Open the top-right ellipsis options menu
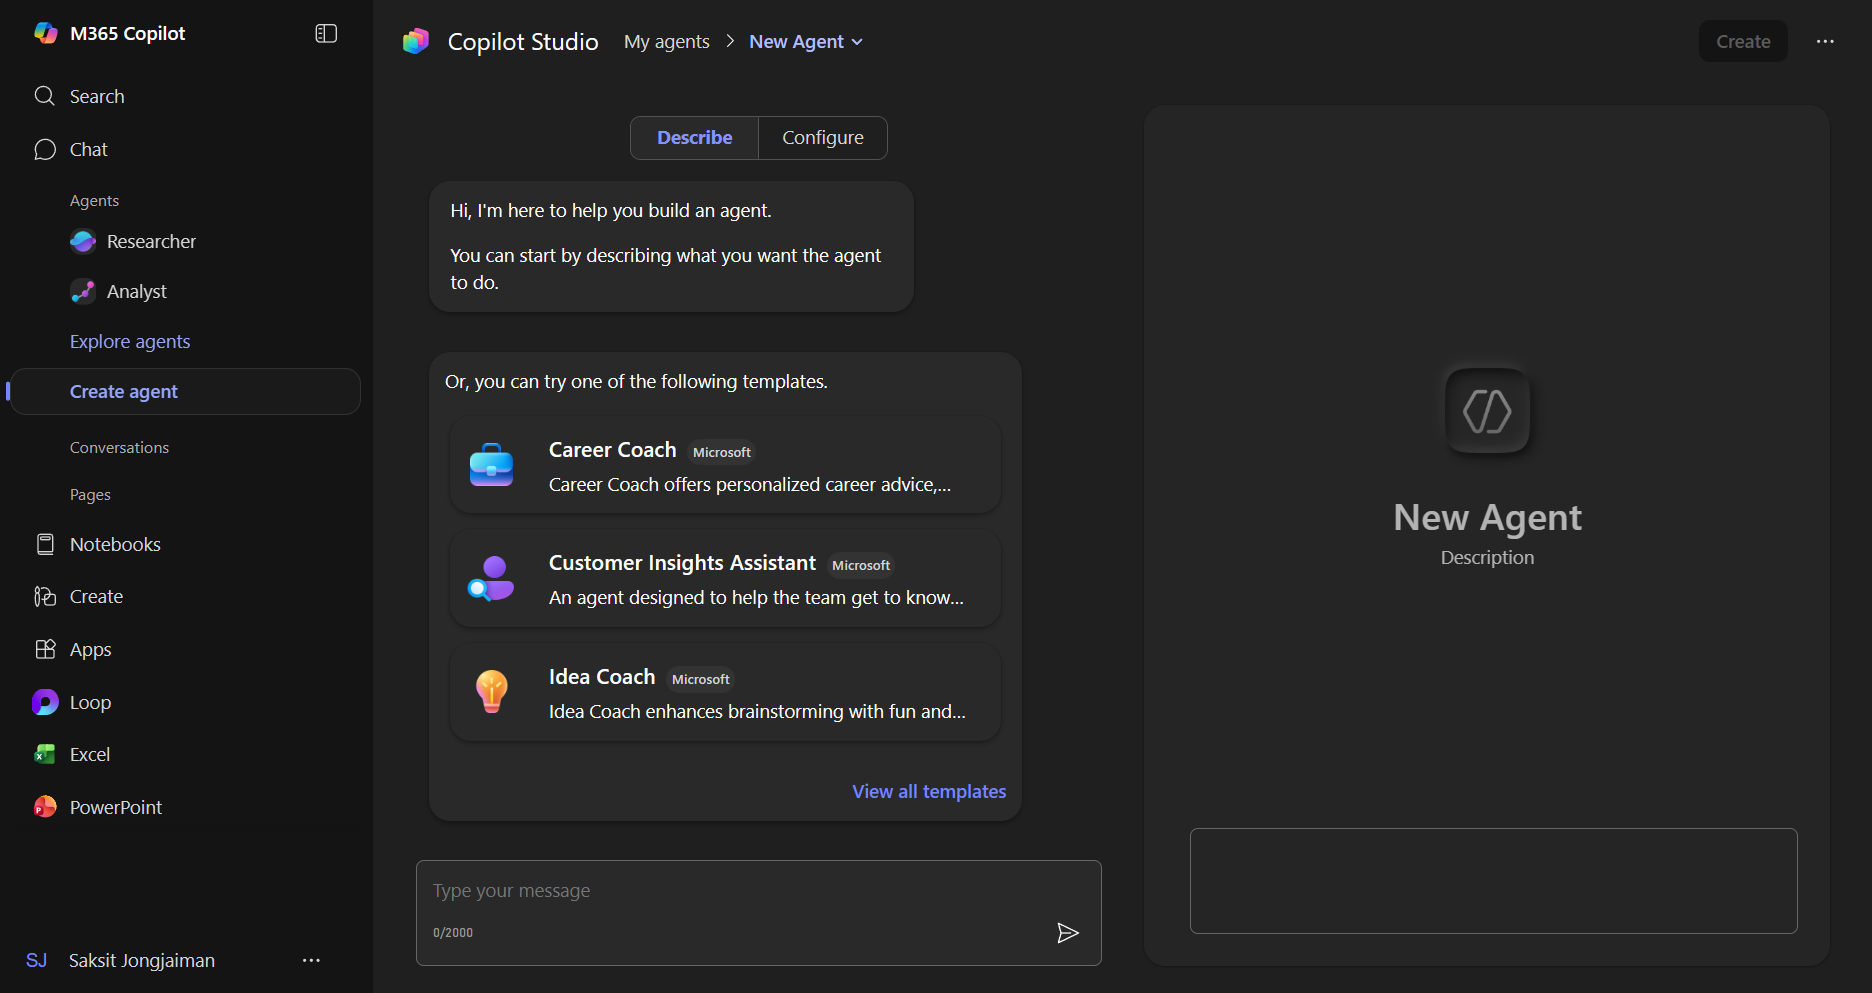 (1825, 41)
